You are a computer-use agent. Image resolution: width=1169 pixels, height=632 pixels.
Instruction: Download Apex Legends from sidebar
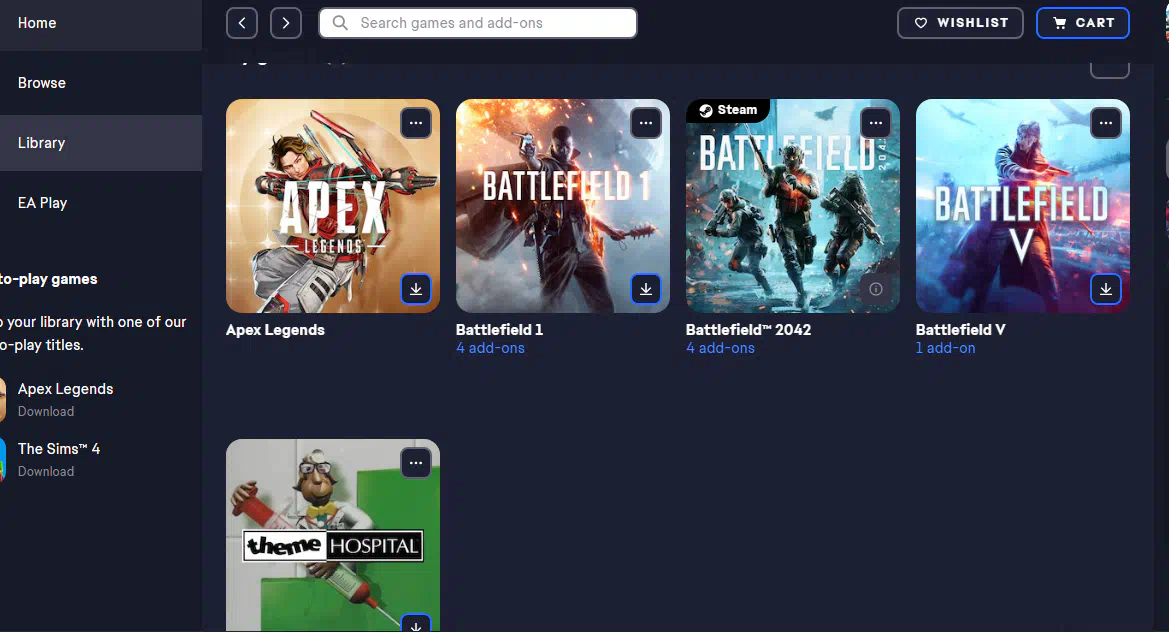(46, 411)
